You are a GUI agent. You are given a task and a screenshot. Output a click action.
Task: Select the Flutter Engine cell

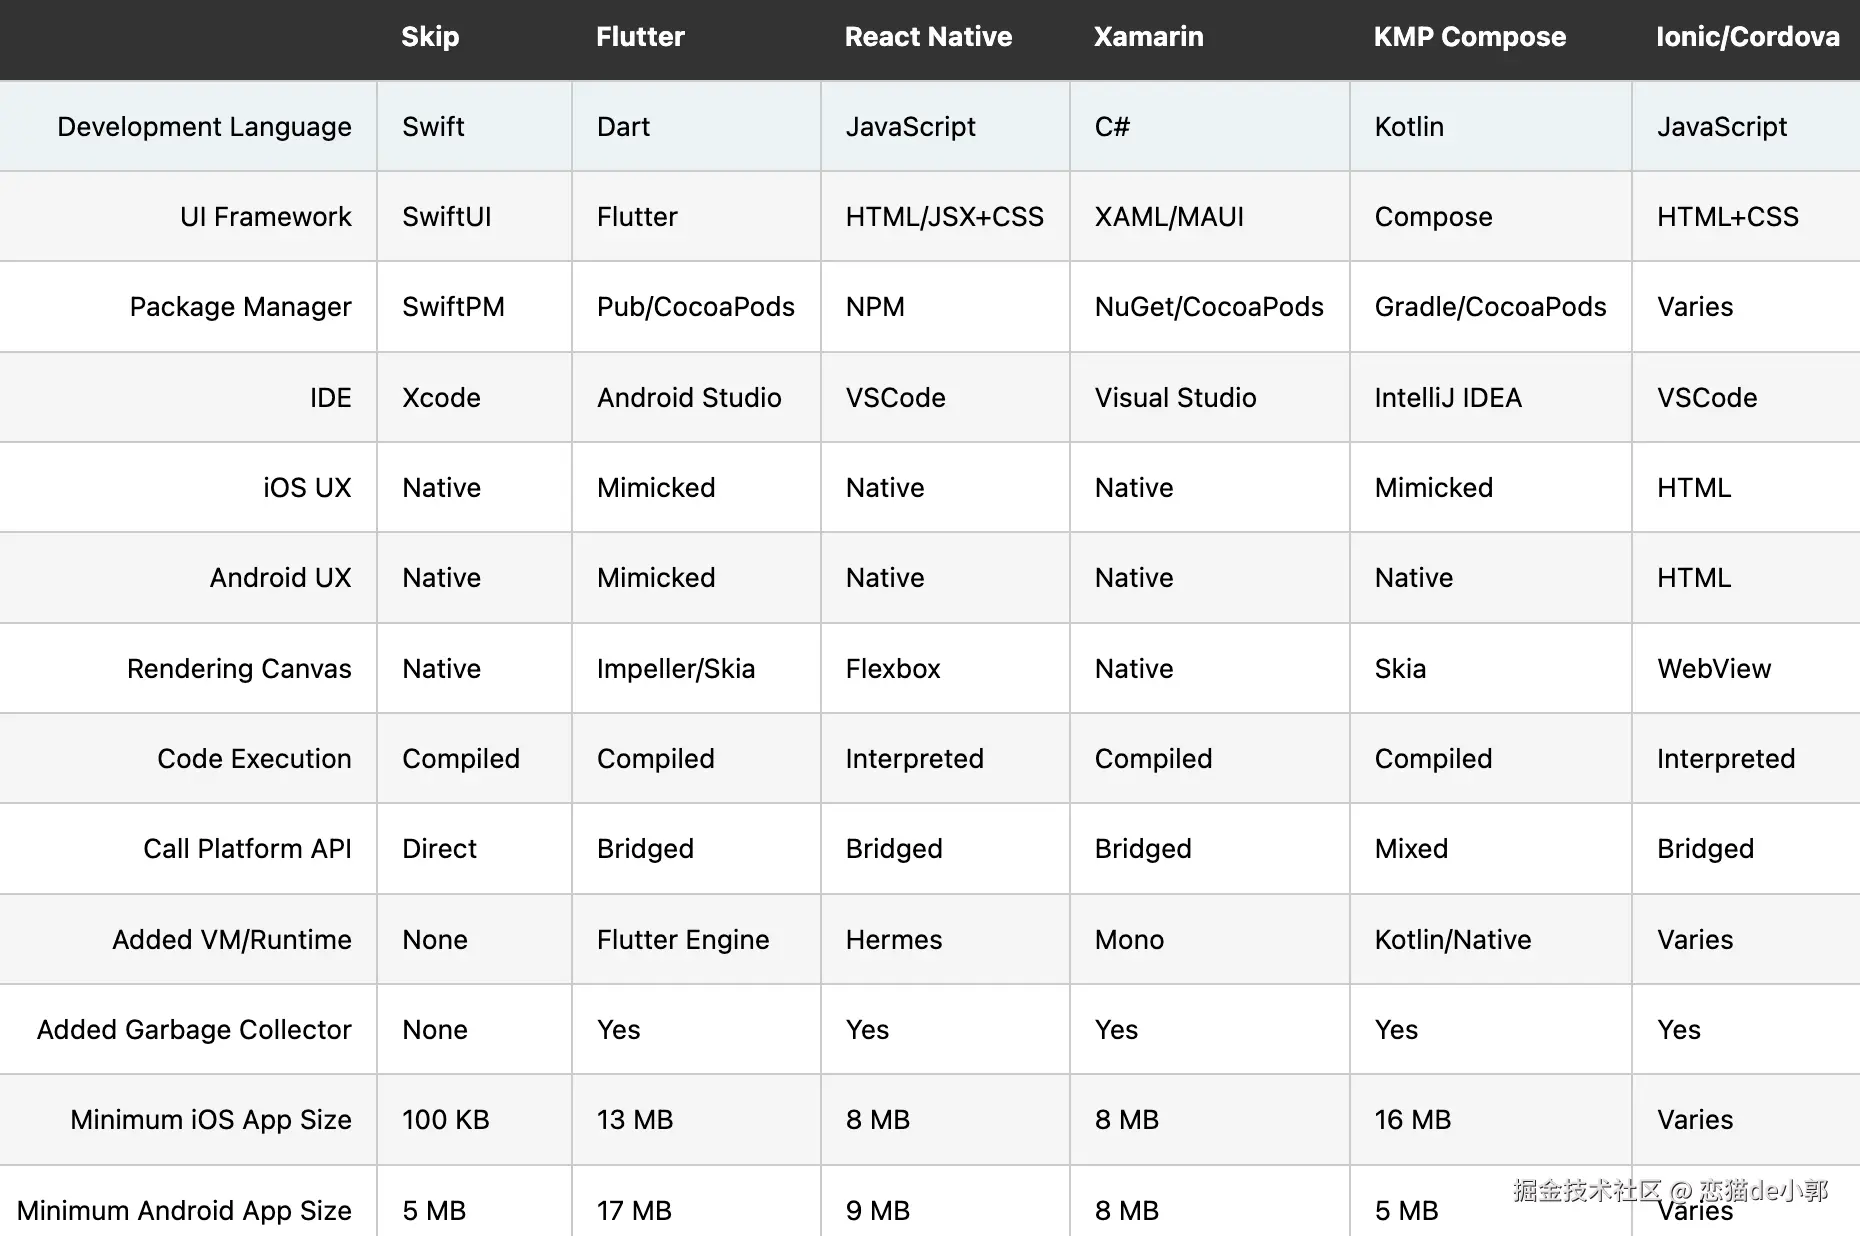tap(683, 940)
